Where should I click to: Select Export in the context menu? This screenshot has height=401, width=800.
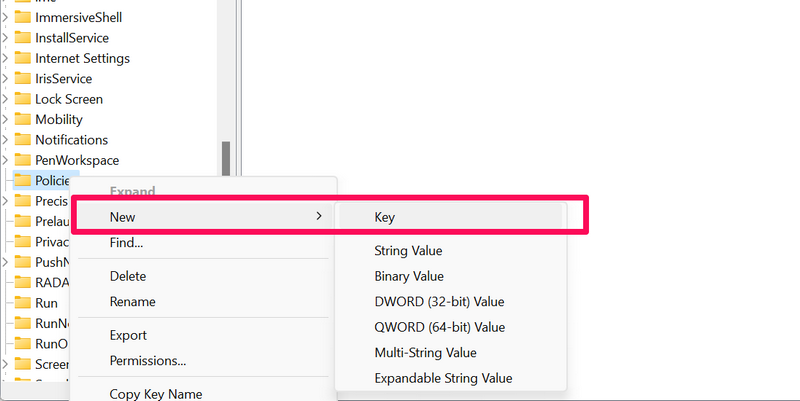click(128, 336)
